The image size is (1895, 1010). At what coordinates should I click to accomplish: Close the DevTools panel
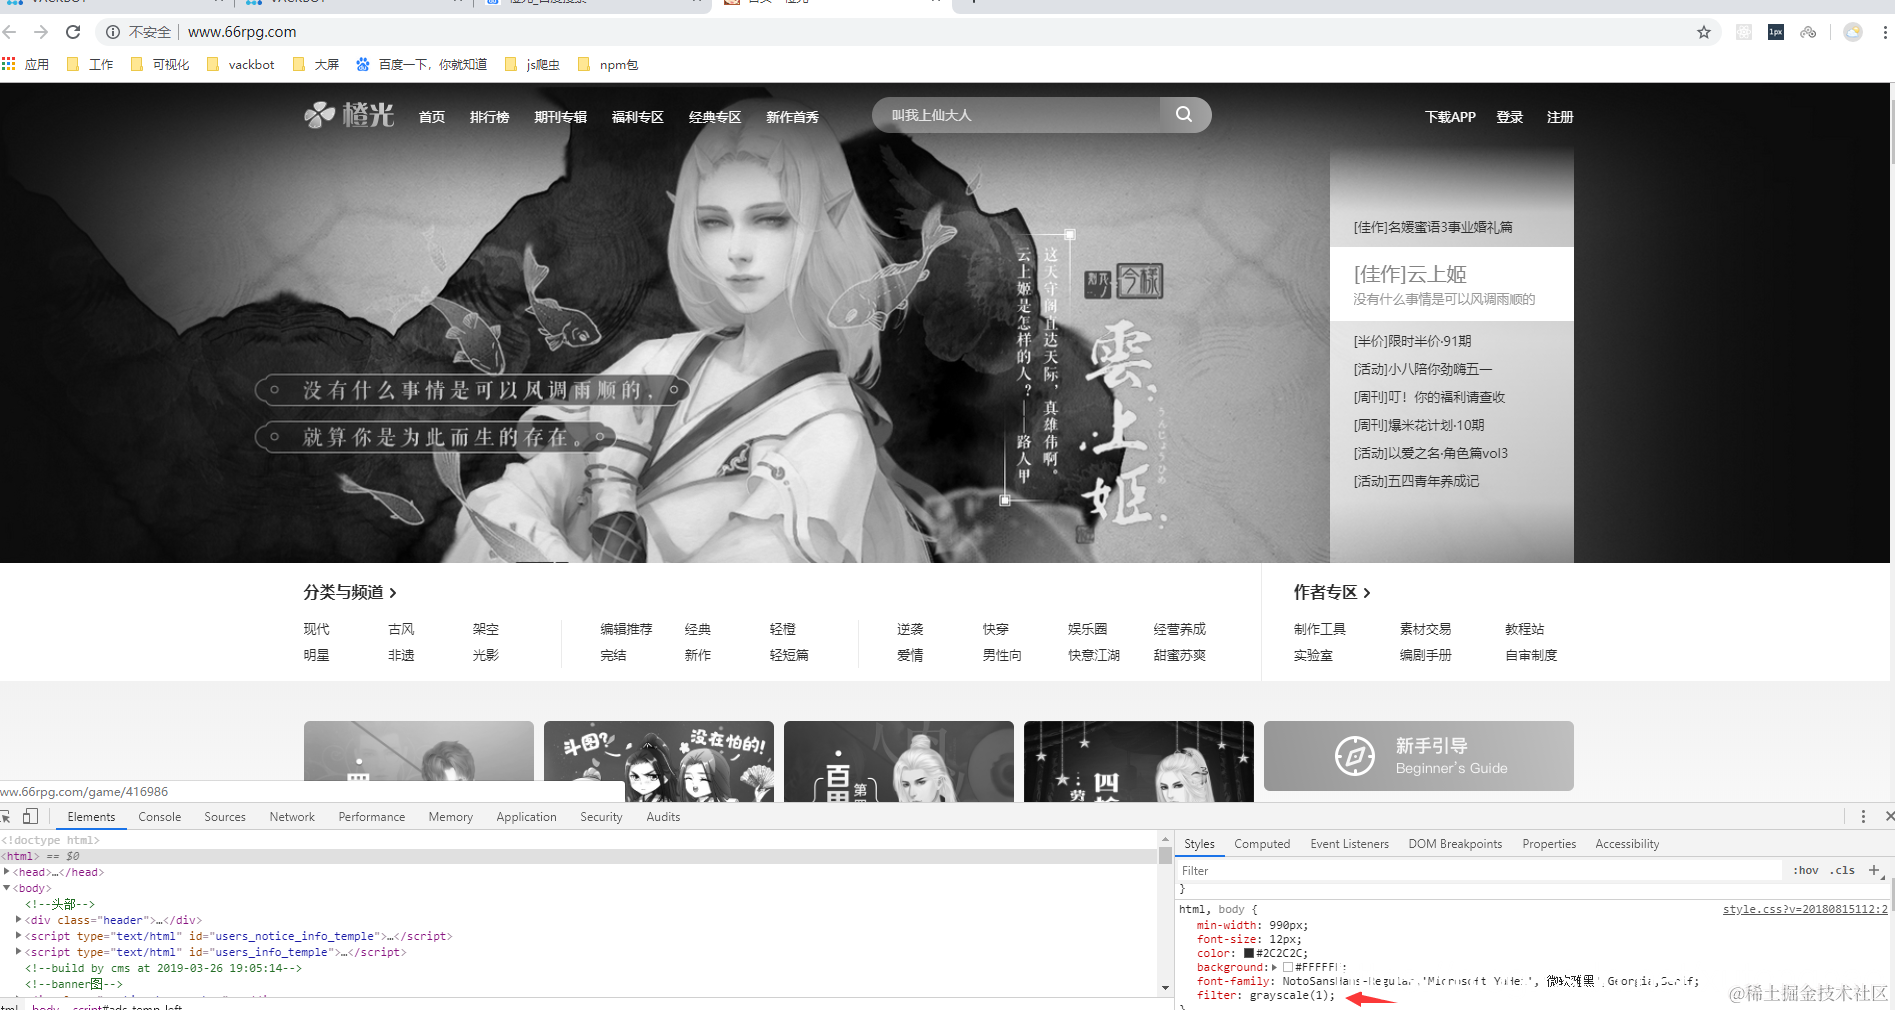point(1888,816)
